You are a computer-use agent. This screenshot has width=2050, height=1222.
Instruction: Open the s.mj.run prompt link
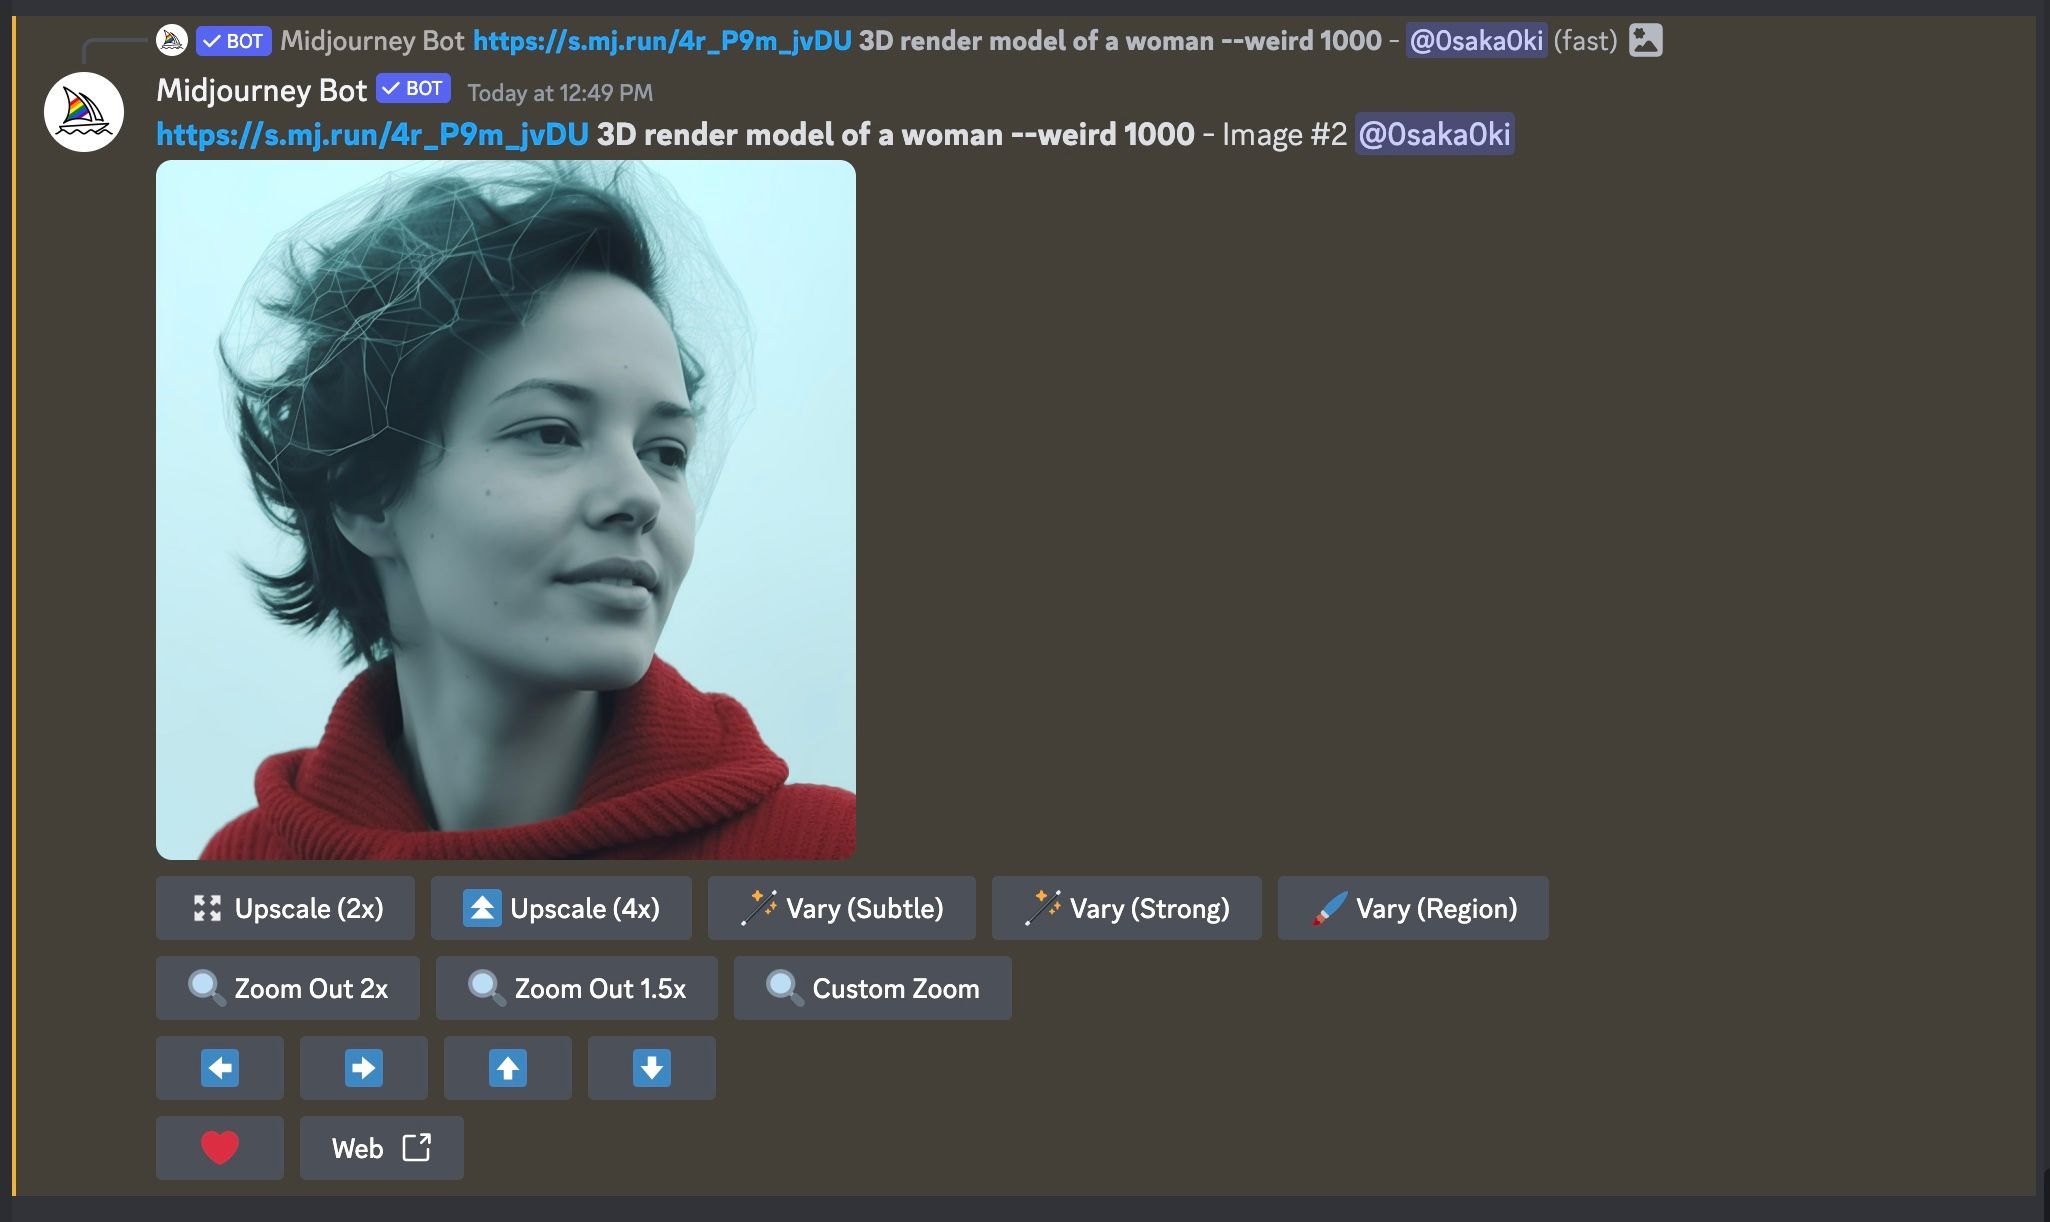[x=370, y=133]
